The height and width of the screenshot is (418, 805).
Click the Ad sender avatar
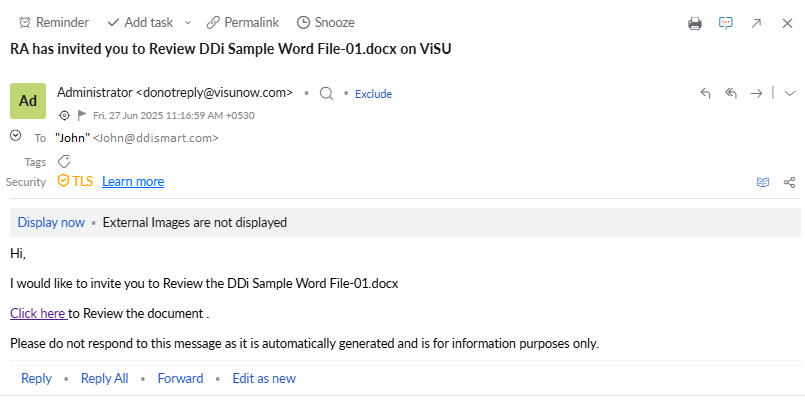pos(27,101)
